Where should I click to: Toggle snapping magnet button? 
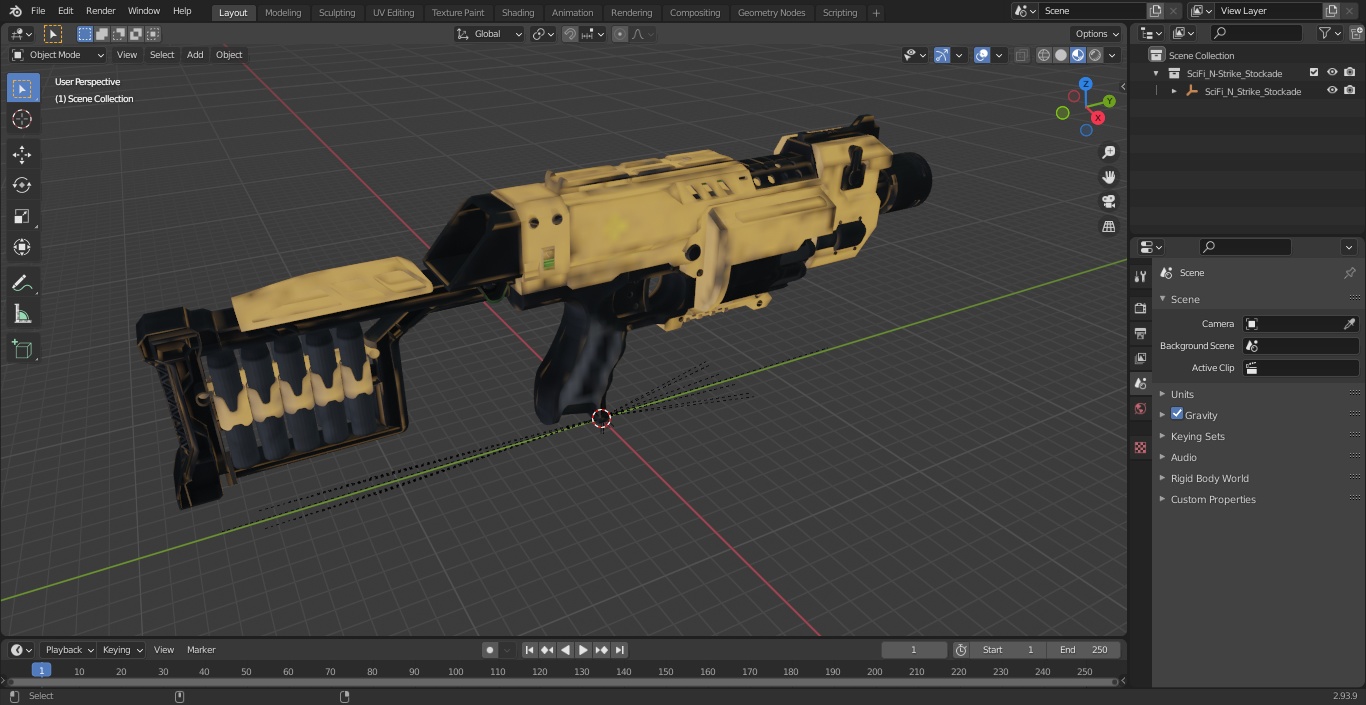pos(570,34)
